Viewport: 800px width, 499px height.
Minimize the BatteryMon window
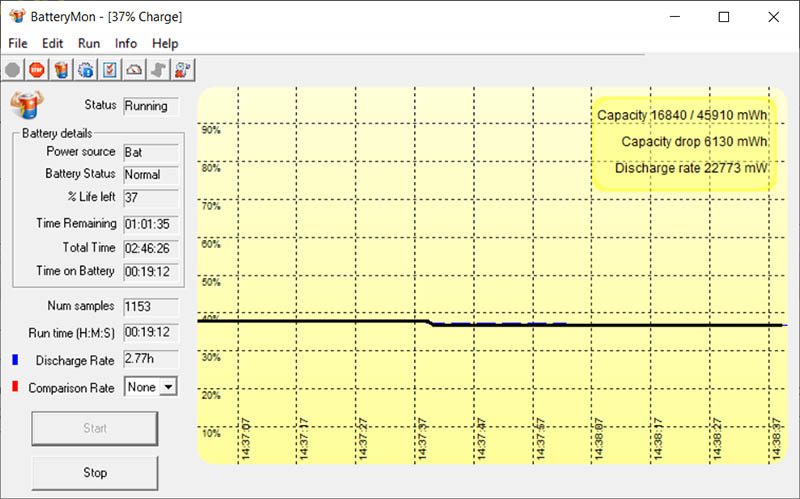pyautogui.click(x=675, y=17)
